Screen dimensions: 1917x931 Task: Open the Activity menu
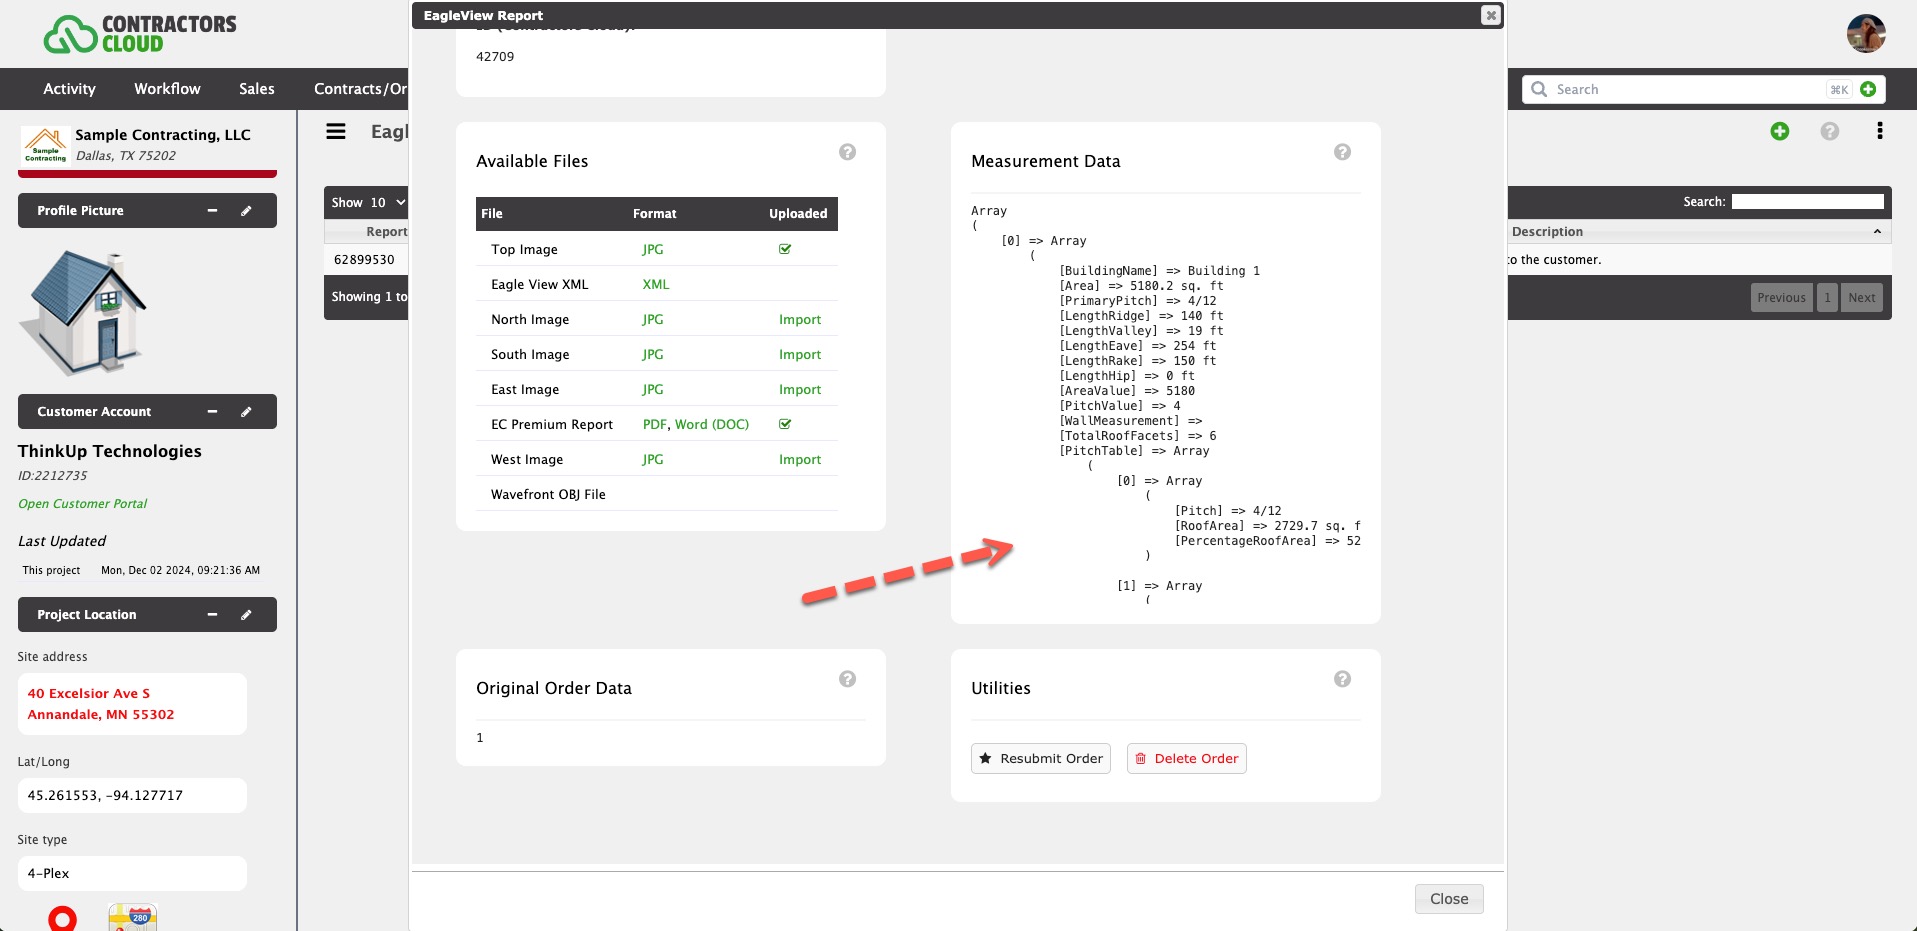69,89
